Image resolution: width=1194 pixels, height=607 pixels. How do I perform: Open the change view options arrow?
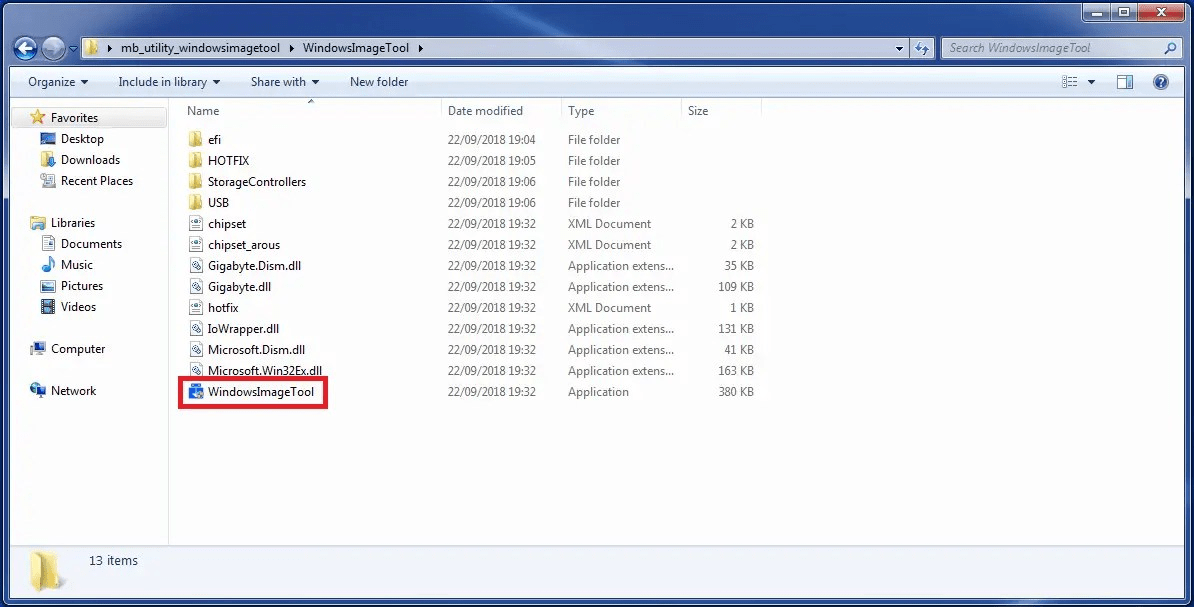(1091, 82)
